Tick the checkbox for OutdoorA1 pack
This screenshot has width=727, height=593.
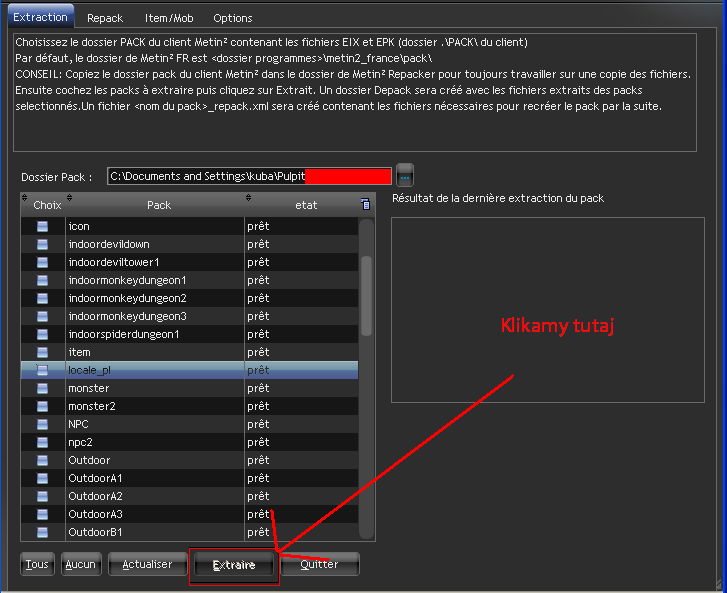point(42,478)
